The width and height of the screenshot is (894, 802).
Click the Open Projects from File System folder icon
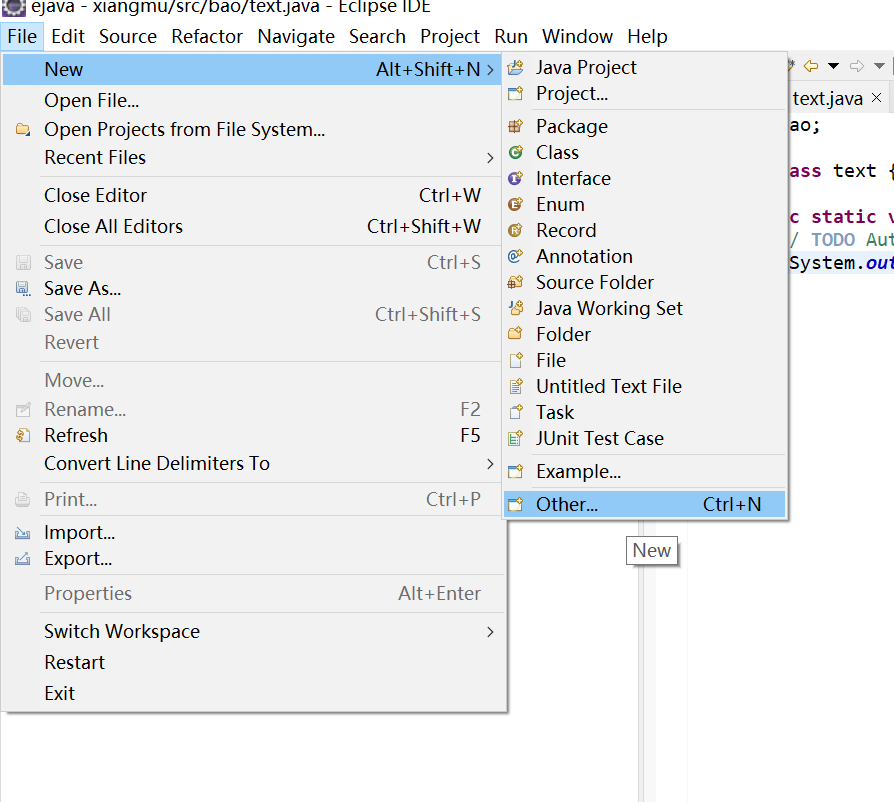click(x=23, y=129)
